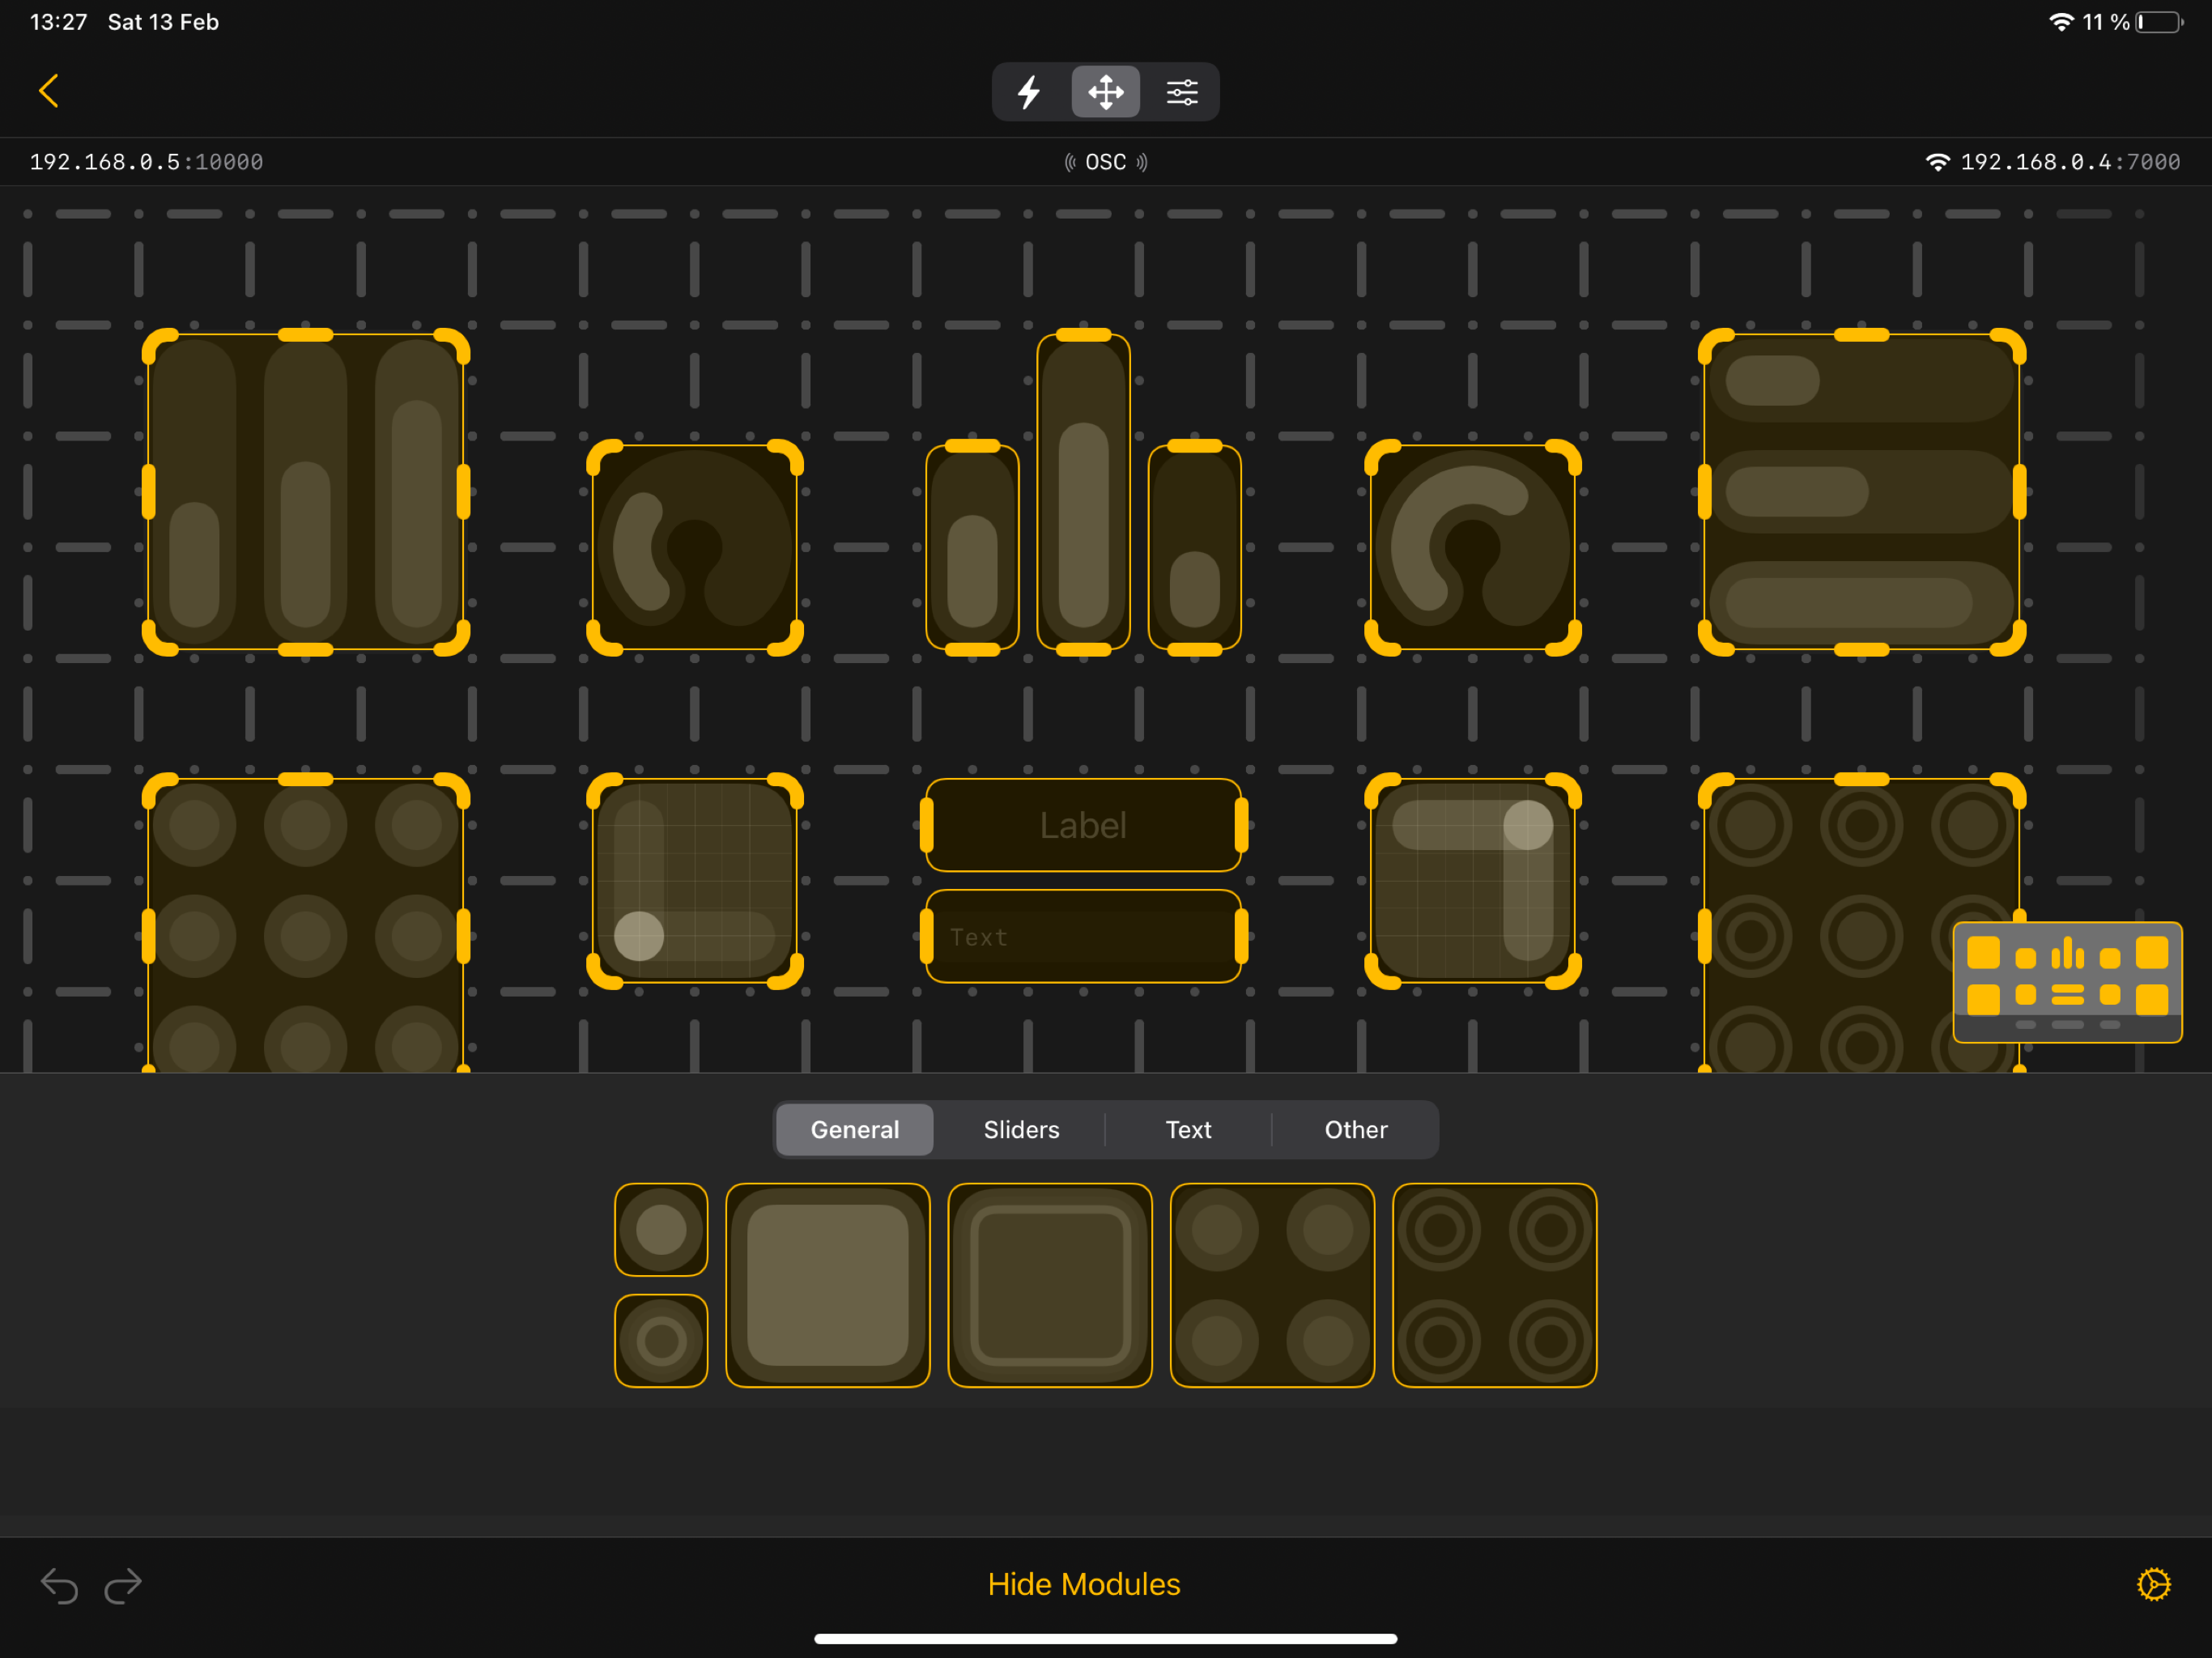
Task: Tap the 13:27 clock in status bar
Action: pyautogui.click(x=59, y=22)
